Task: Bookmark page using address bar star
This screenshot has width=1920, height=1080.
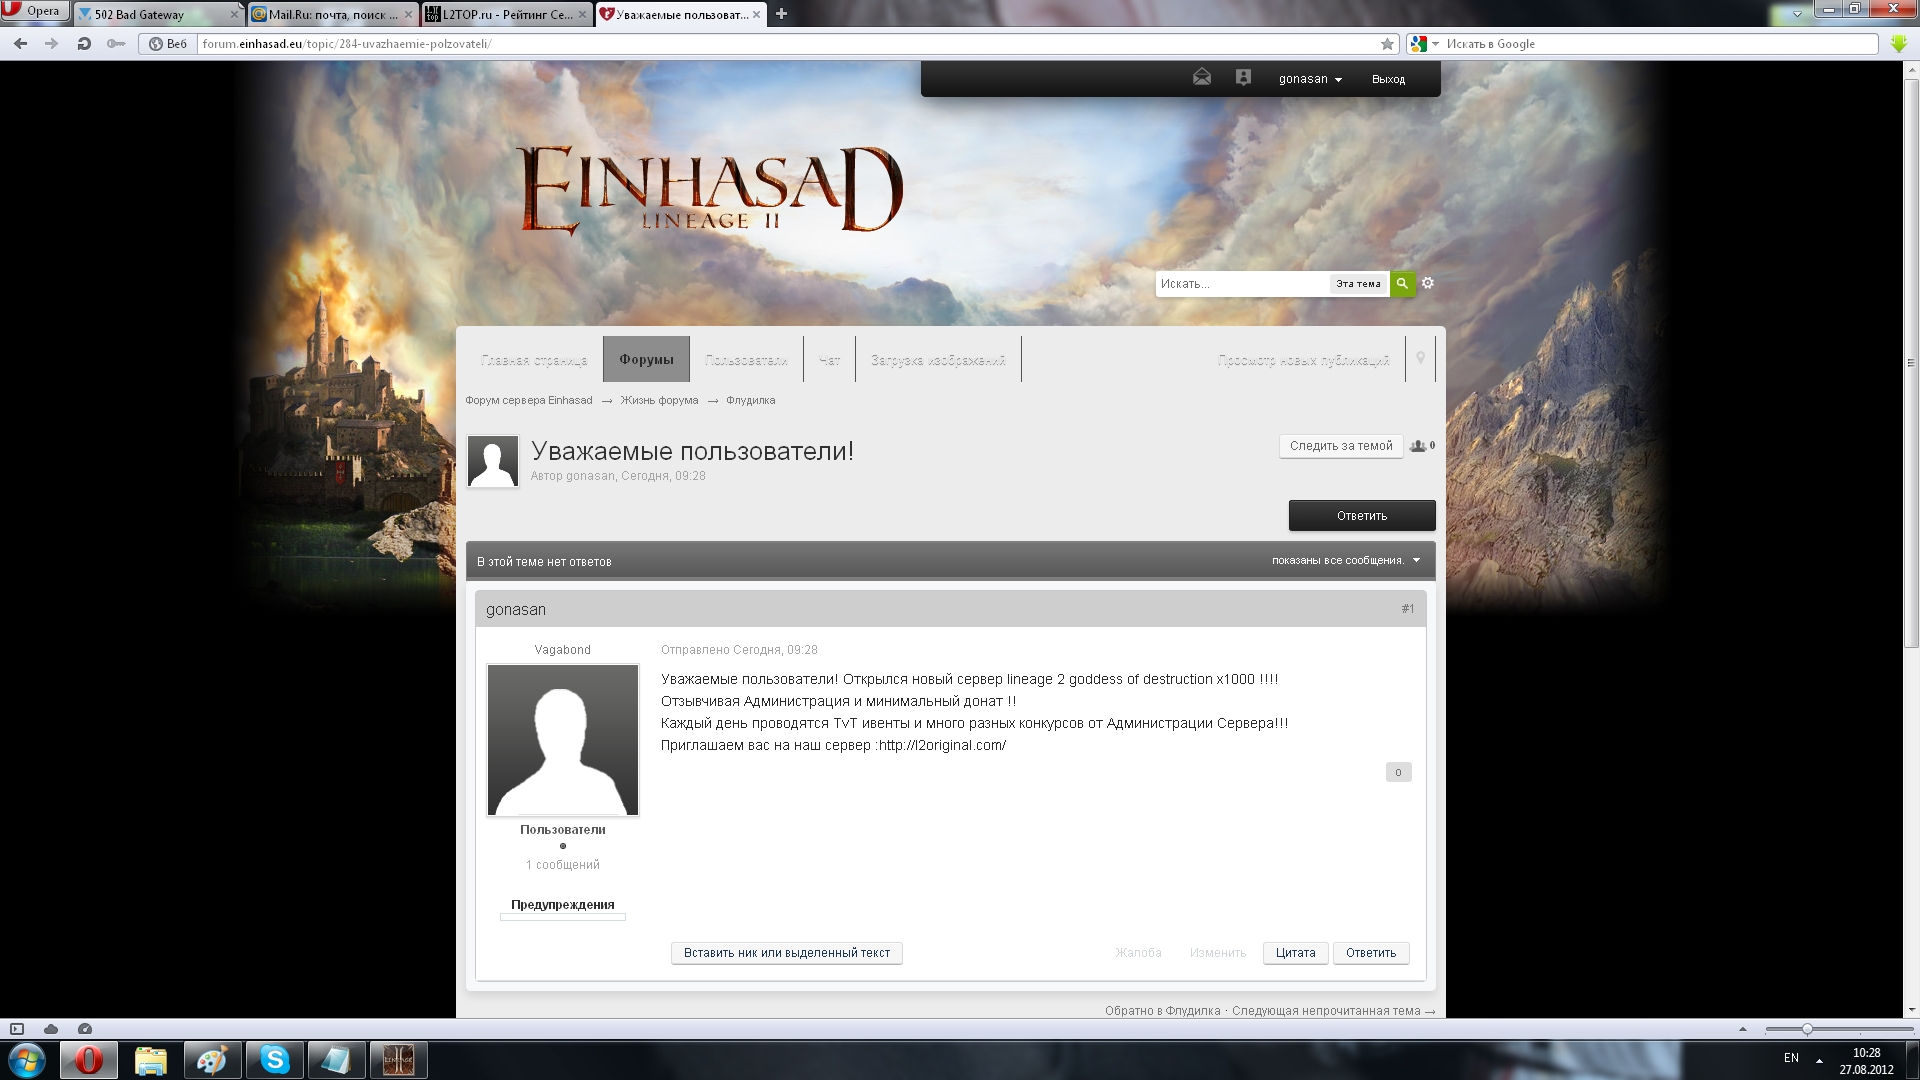Action: 1387,44
